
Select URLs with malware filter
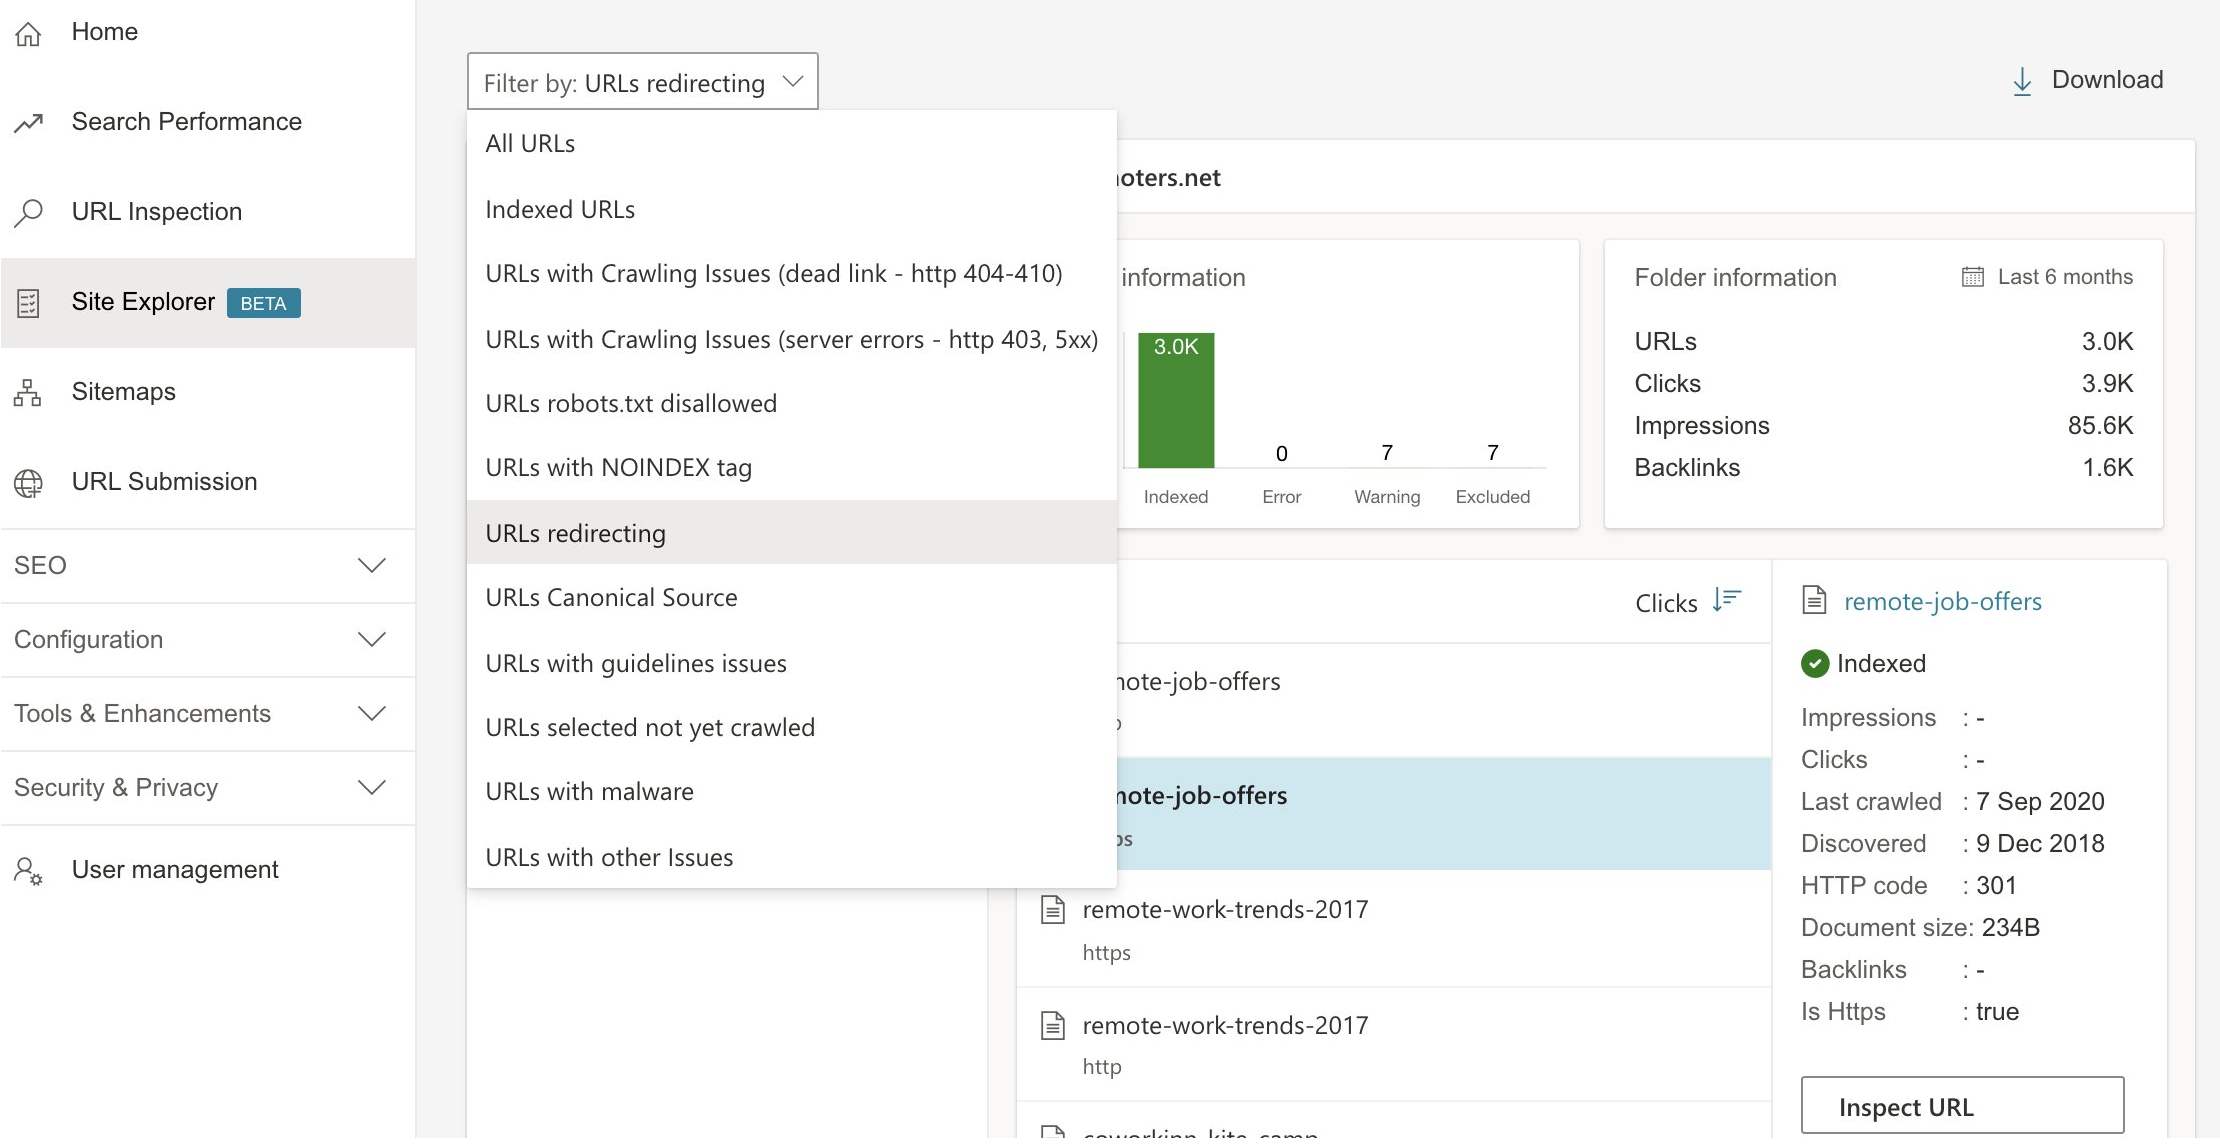[791, 792]
